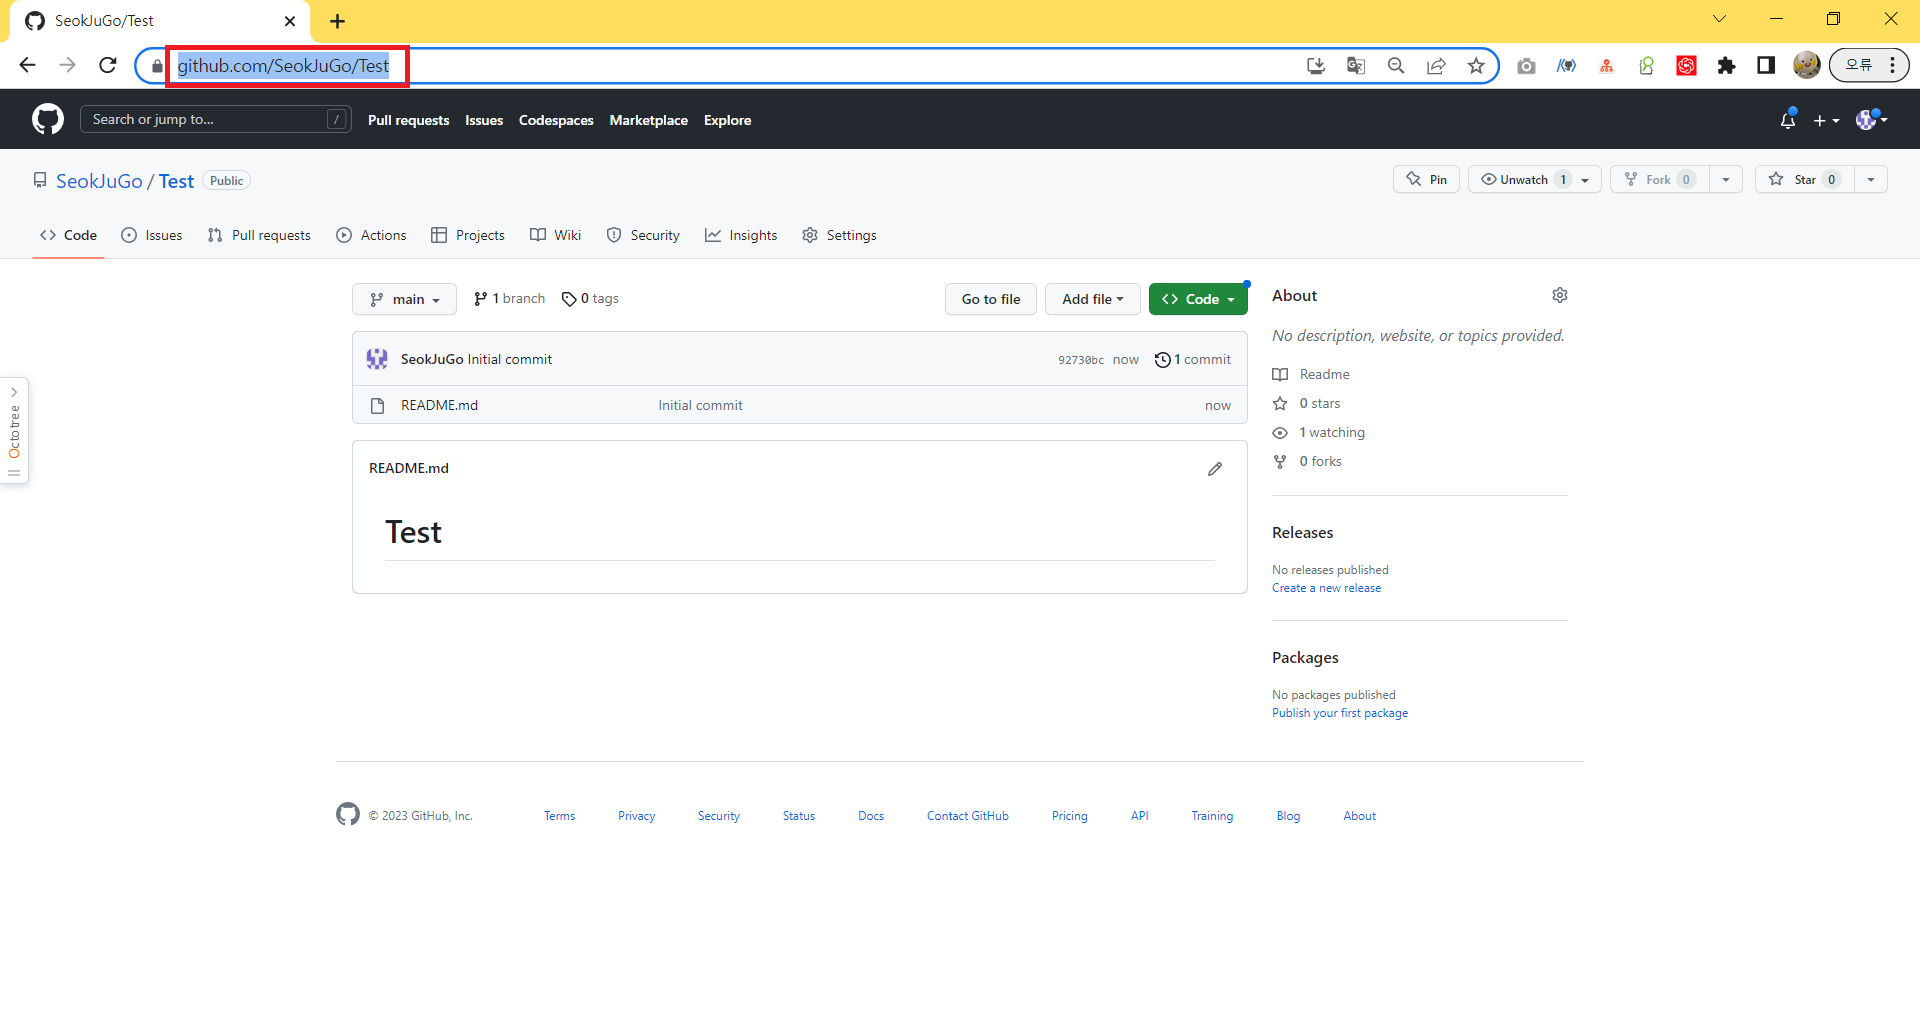Screen dimensions: 1920x1030
Task: Click the browser back arrow
Action: (x=27, y=65)
